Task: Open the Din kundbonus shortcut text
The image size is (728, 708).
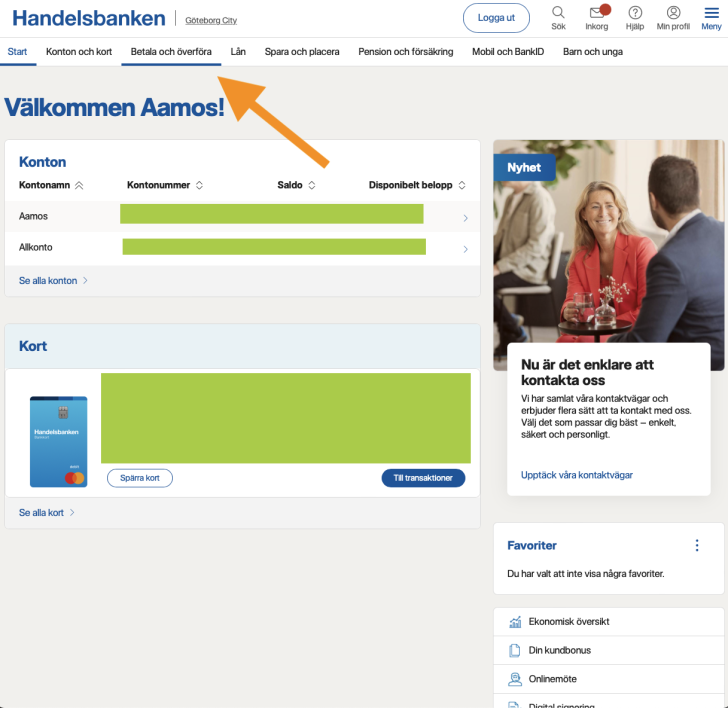Action: 559,650
